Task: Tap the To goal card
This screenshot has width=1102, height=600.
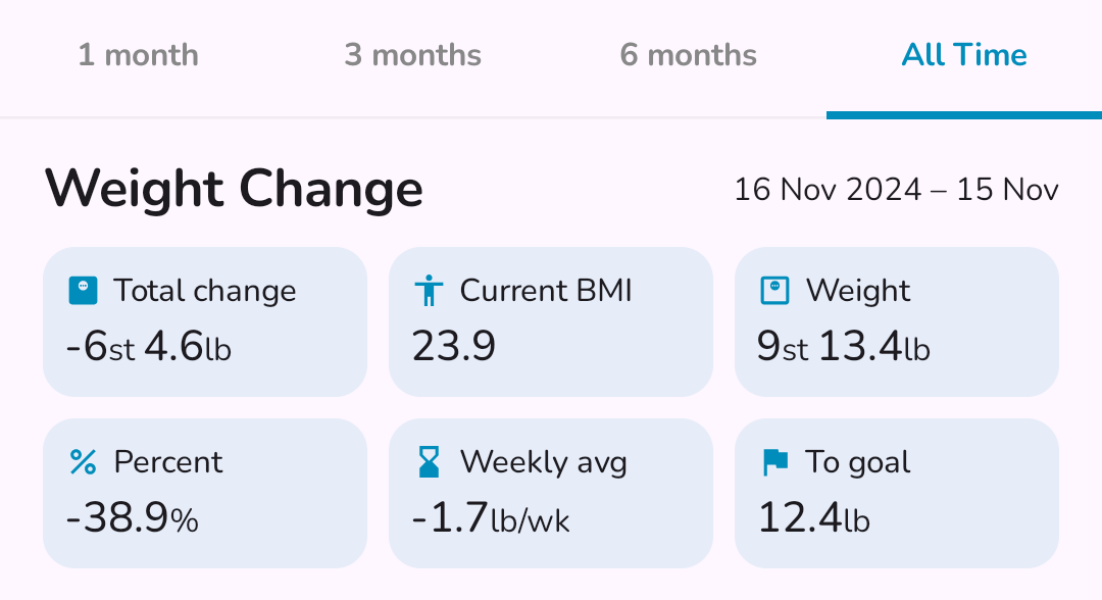Action: click(897, 493)
